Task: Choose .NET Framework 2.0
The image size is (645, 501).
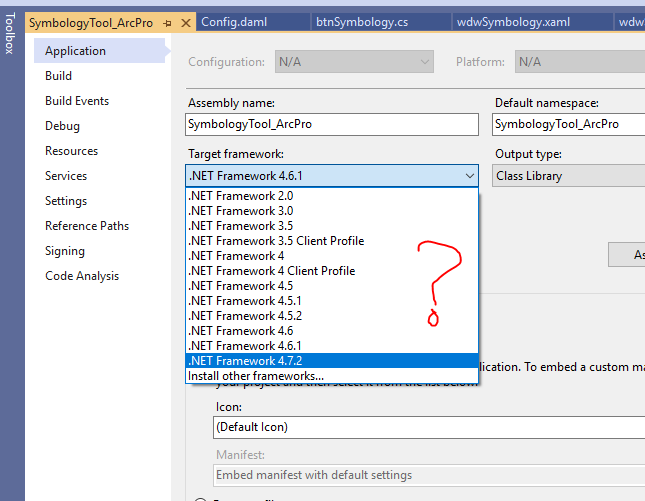Action: 332,196
